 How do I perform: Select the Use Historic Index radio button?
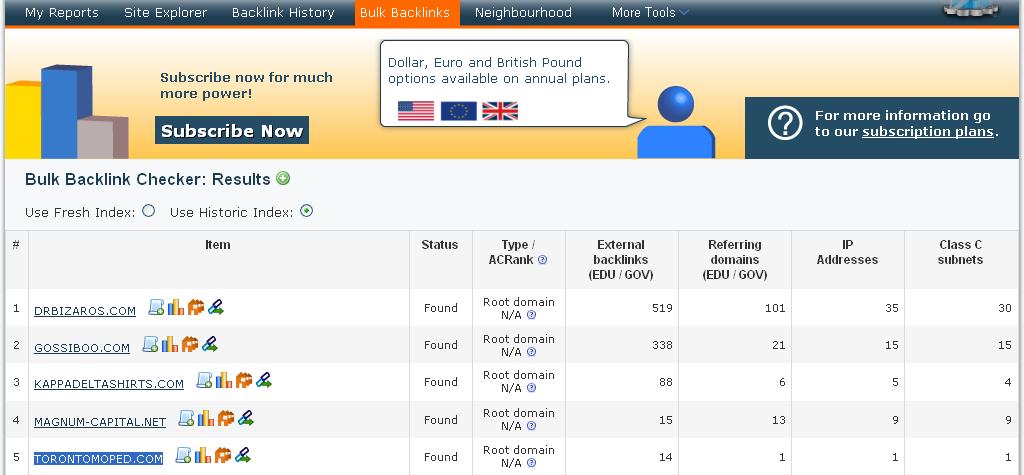pyautogui.click(x=306, y=210)
